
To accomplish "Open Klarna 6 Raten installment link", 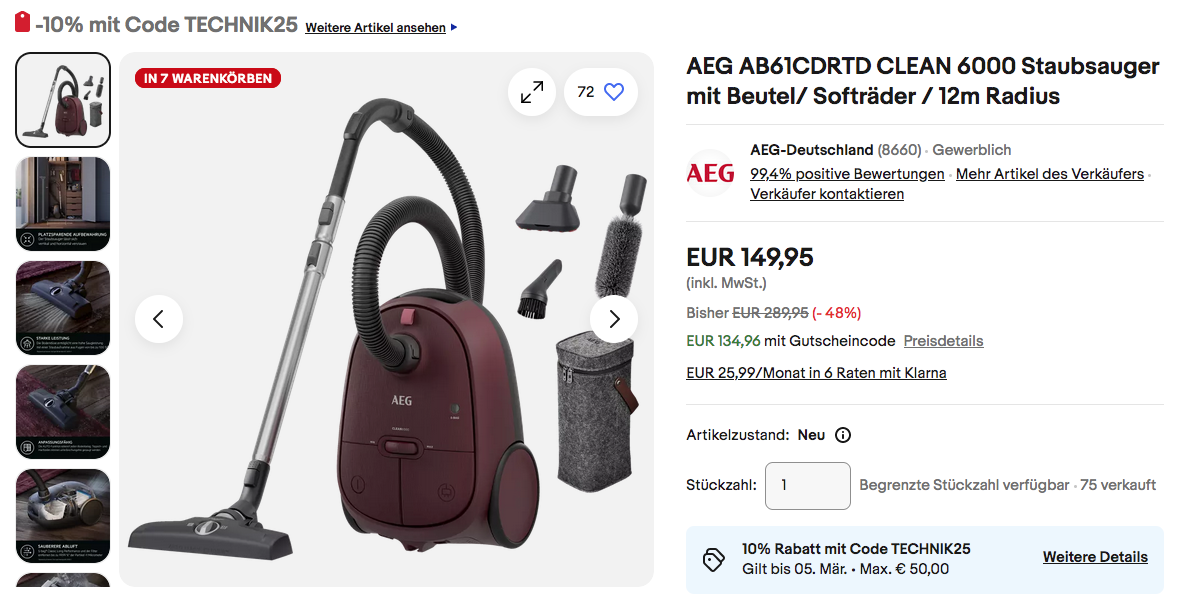I will coord(816,373).
